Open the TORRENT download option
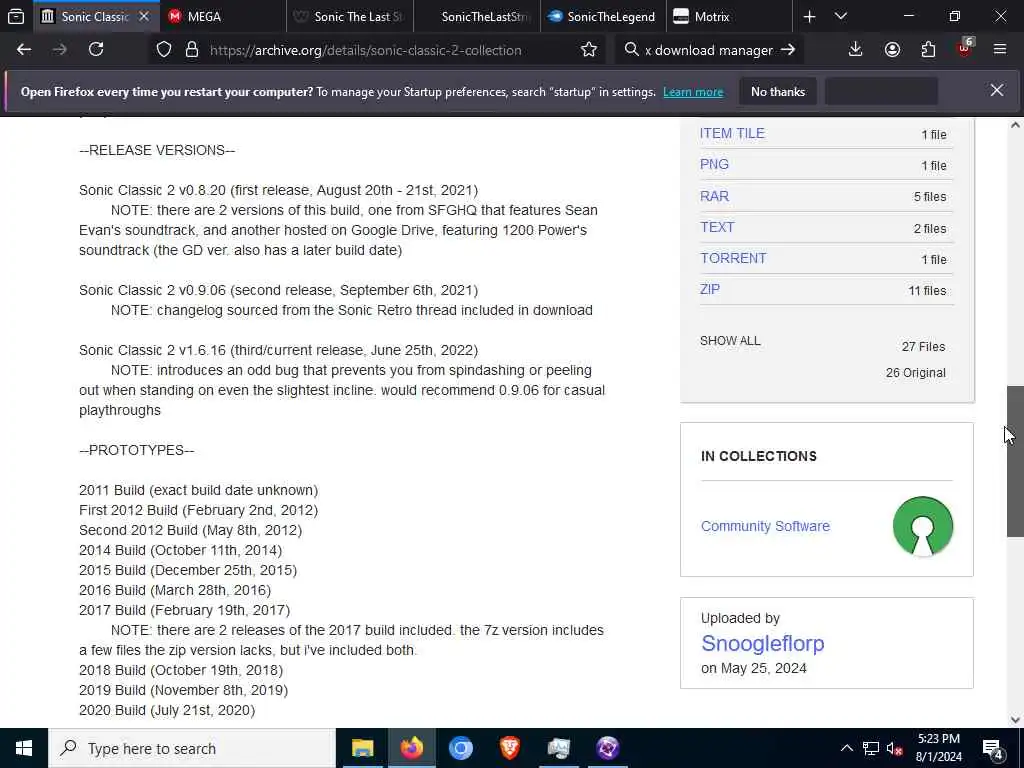Image resolution: width=1024 pixels, height=768 pixels. coord(733,259)
